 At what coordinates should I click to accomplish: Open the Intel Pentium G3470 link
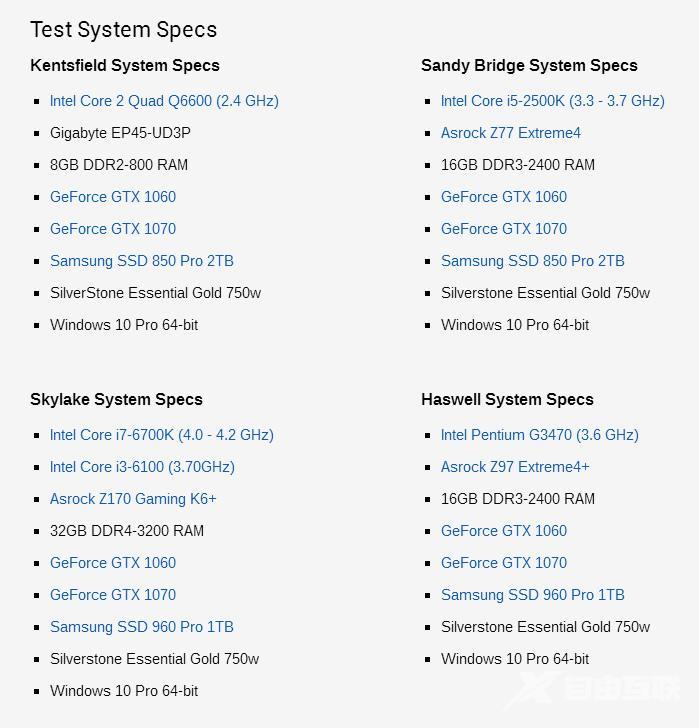(540, 435)
